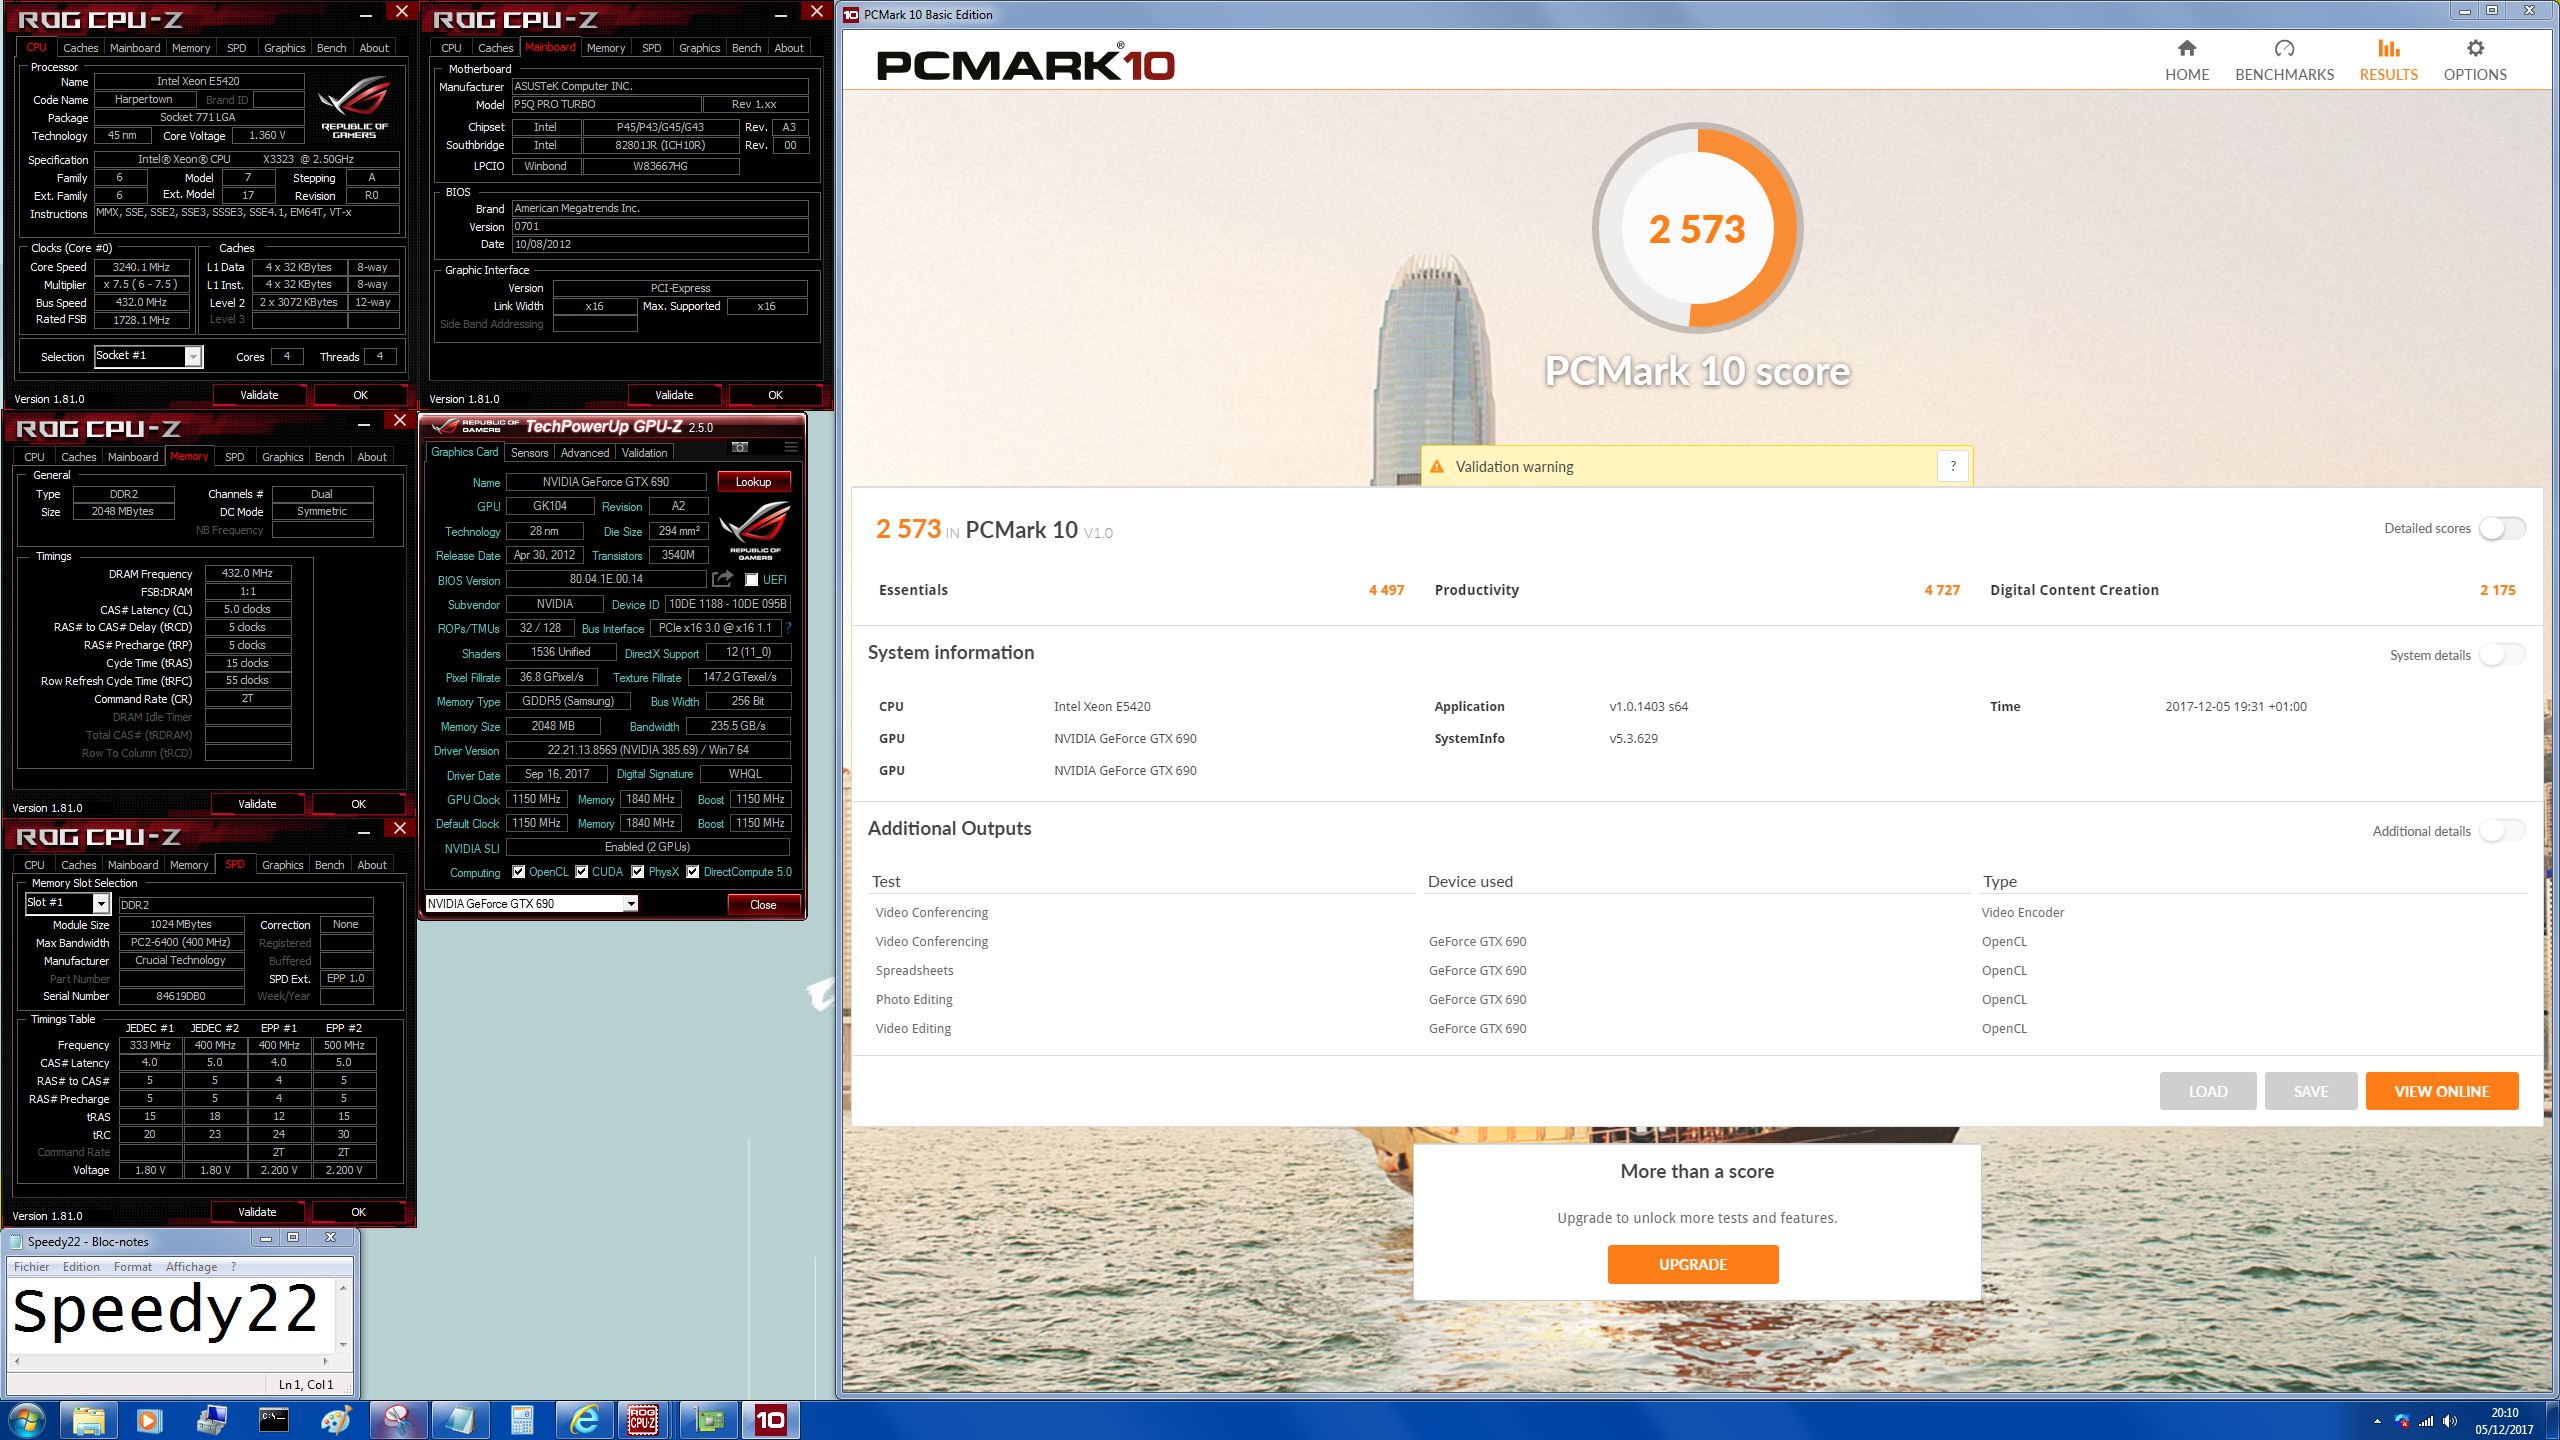This screenshot has height=1440, width=2560.
Task: Open the Windows Start menu orb
Action: click(27, 1420)
